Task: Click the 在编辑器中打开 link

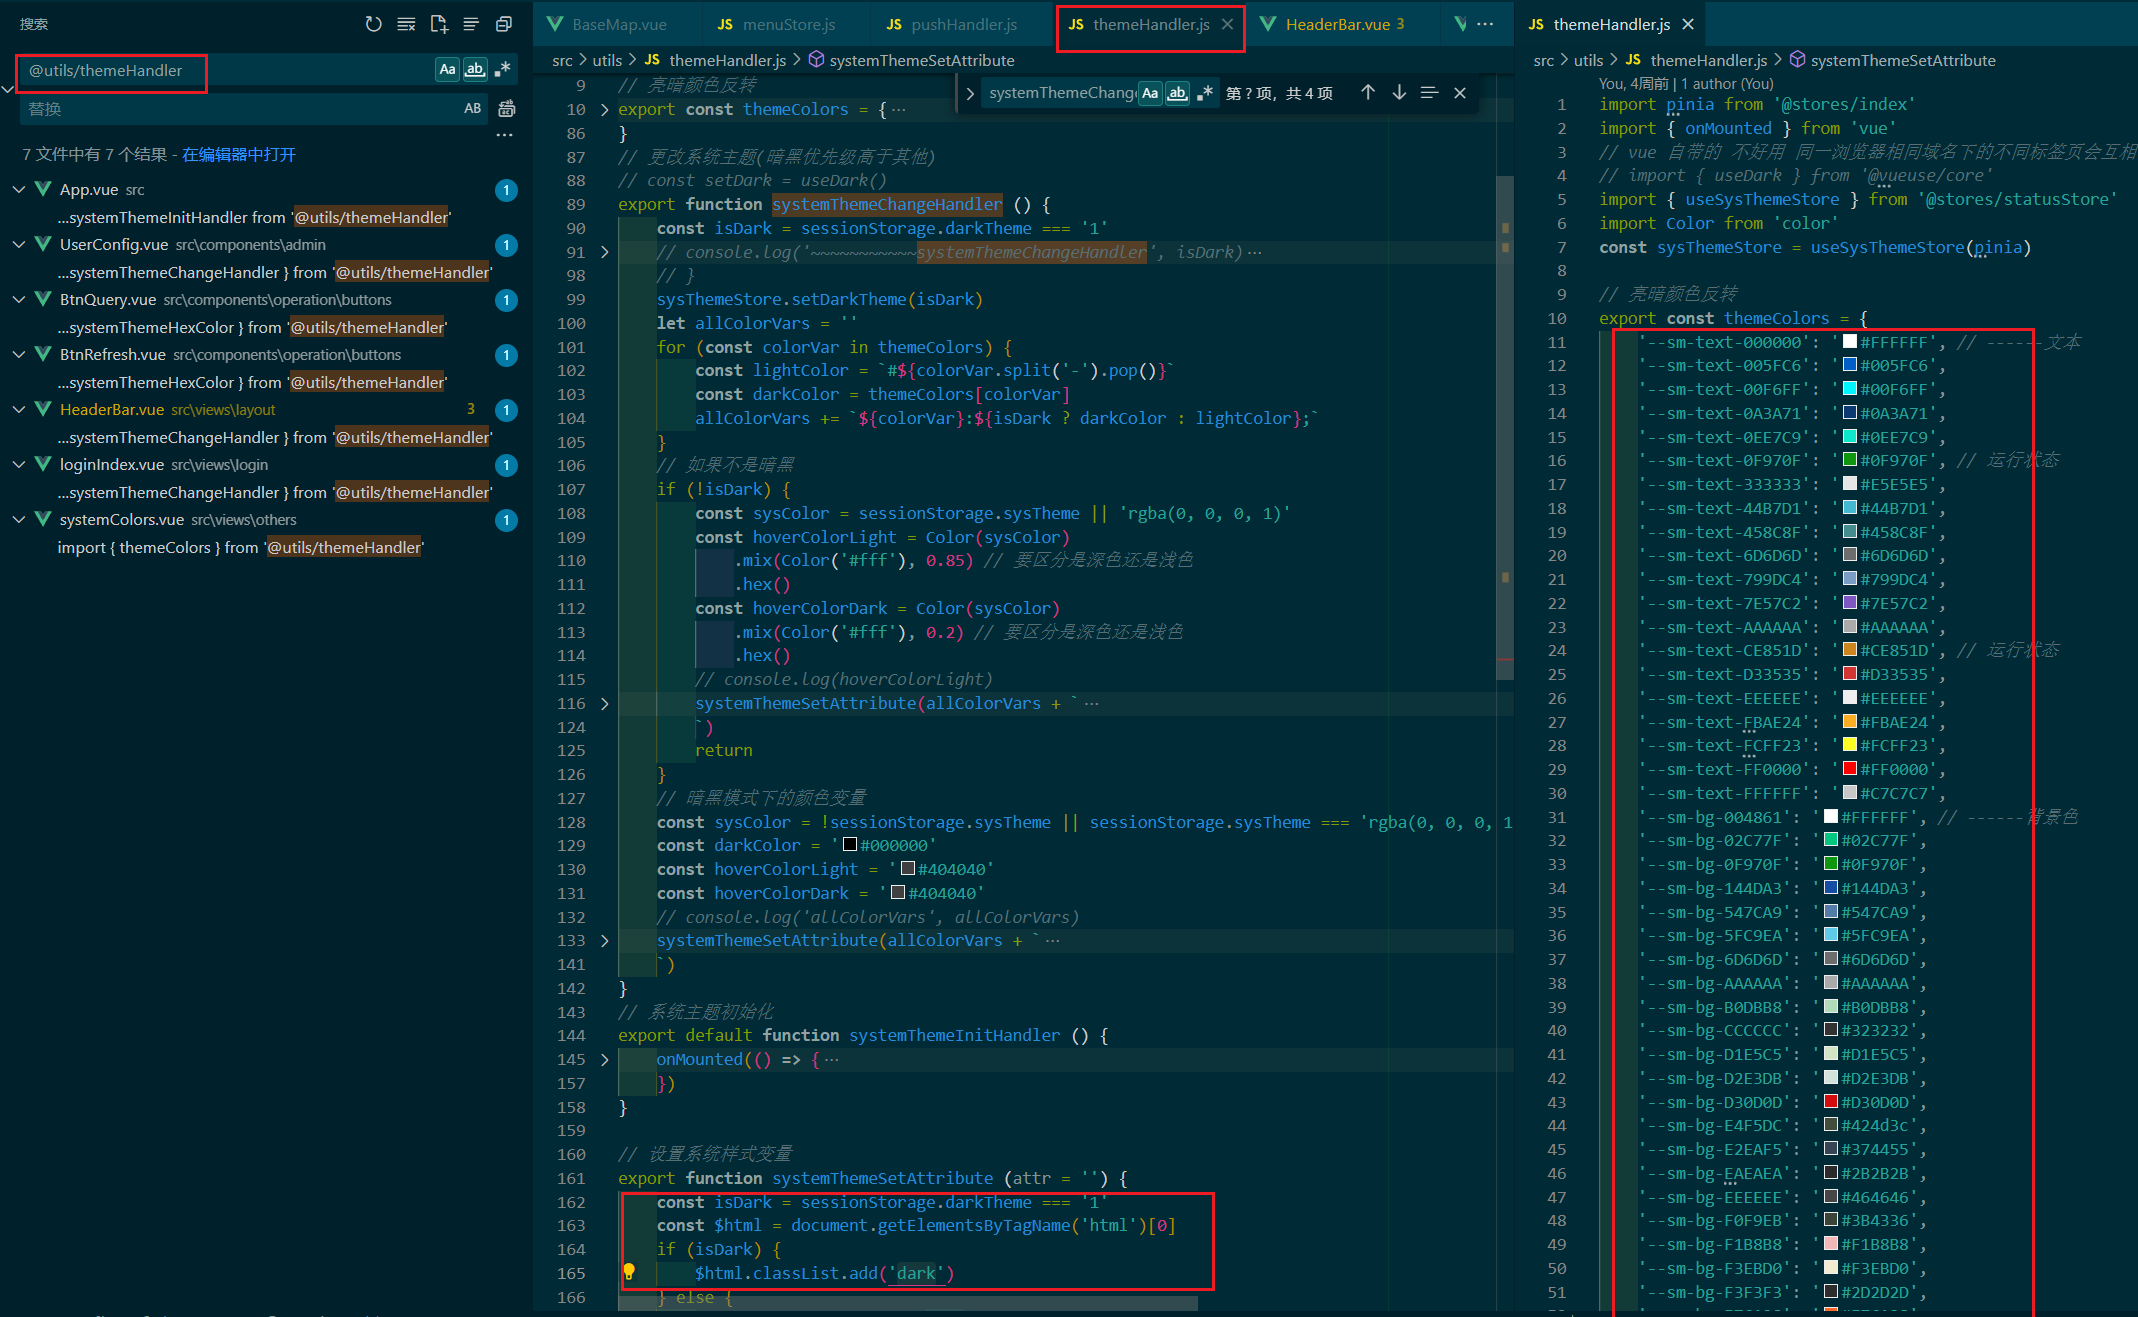Action: [239, 154]
